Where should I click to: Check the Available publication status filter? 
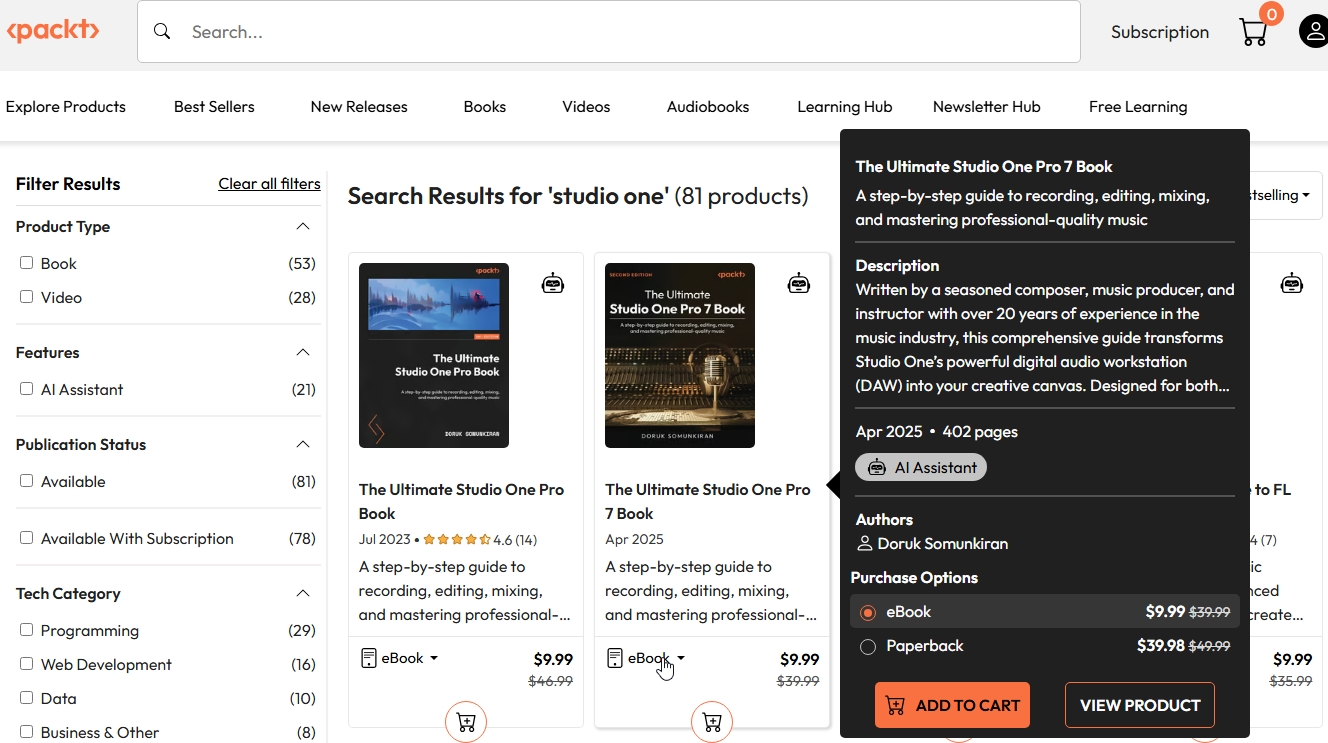coord(27,481)
